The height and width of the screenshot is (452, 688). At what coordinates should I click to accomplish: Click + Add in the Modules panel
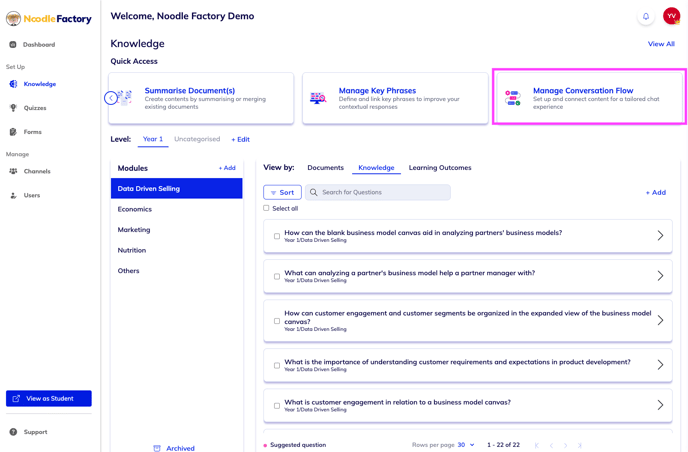point(227,168)
